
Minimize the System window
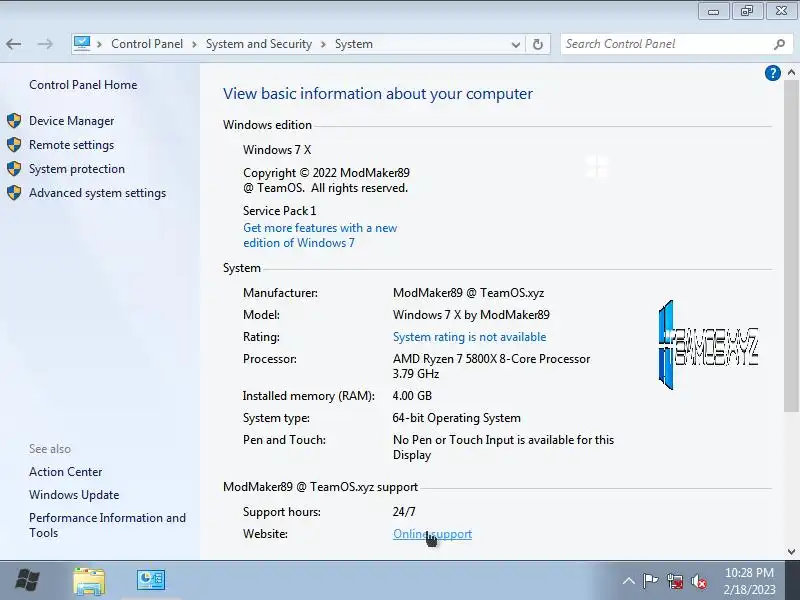tap(713, 11)
